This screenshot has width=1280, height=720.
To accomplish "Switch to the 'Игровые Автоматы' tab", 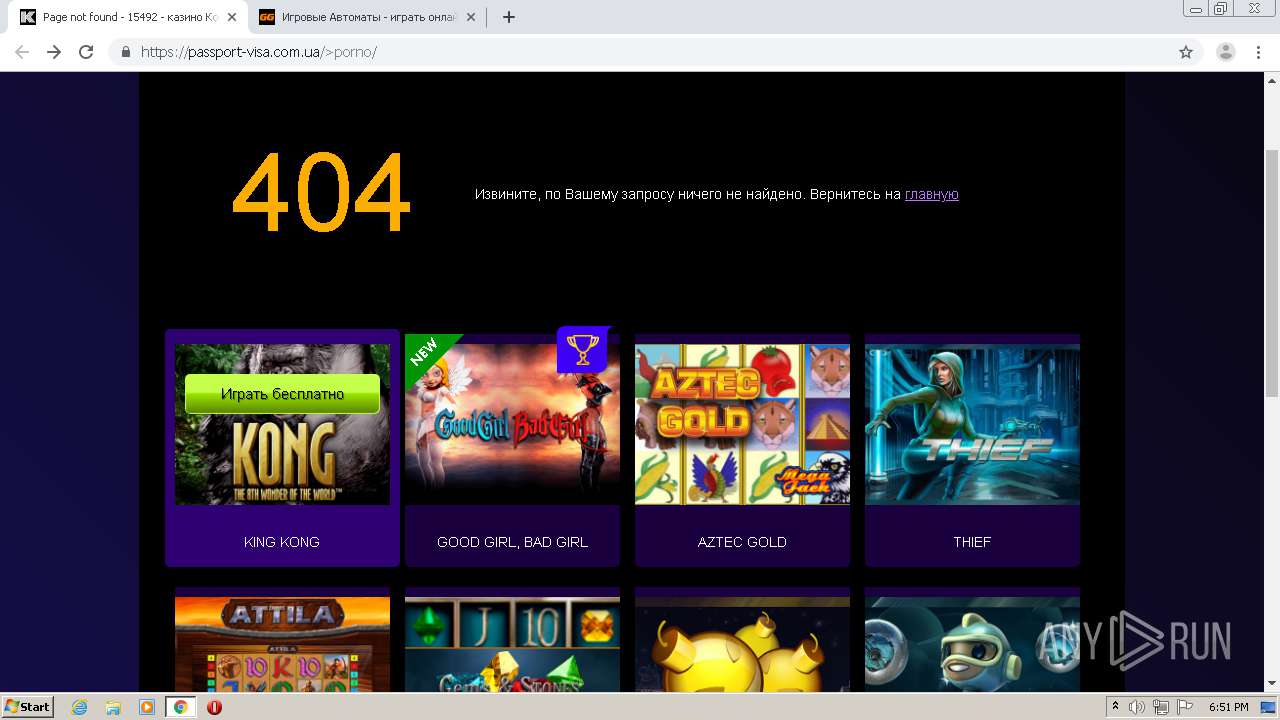I will (368, 17).
